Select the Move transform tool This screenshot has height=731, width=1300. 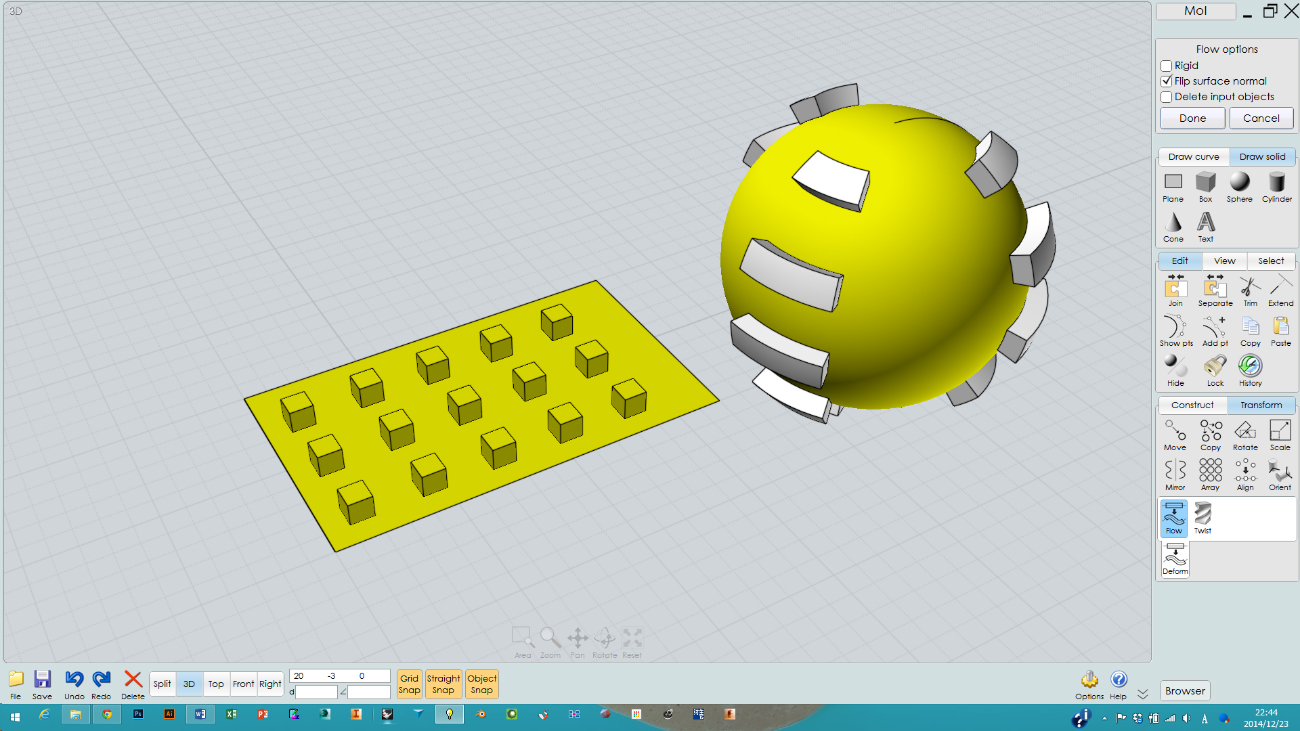pos(1175,435)
